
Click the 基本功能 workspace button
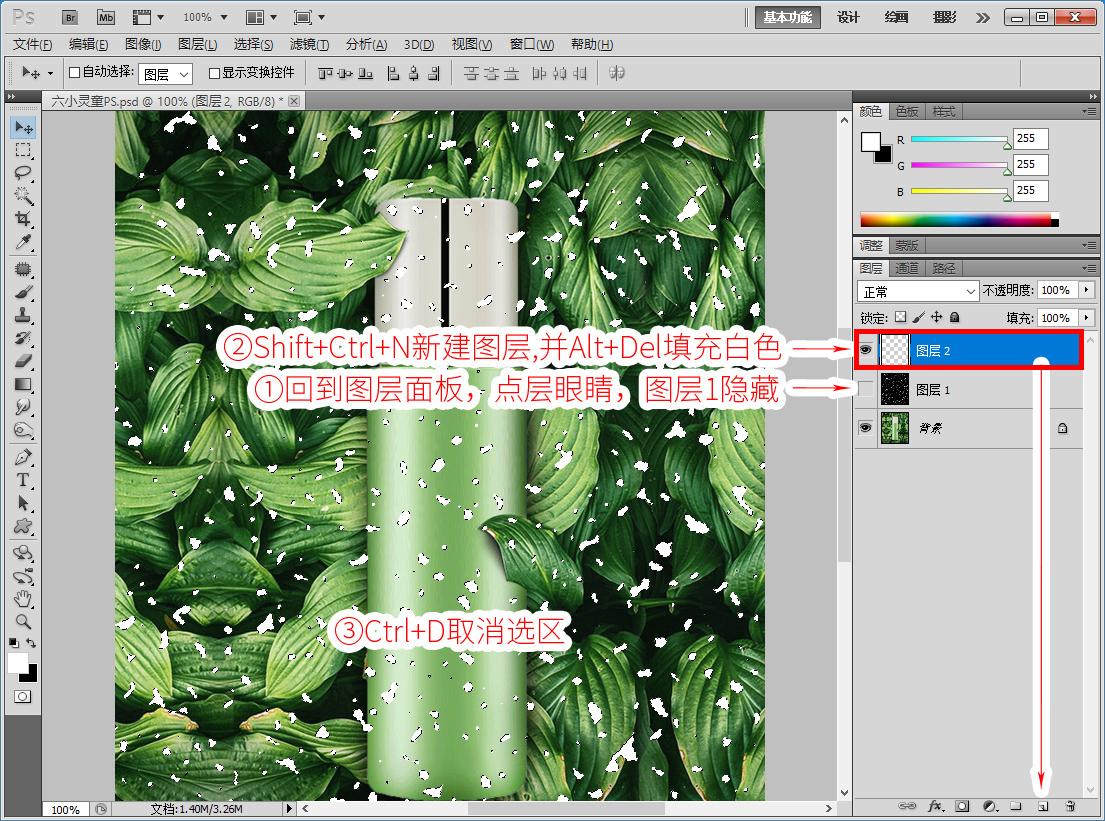(787, 17)
